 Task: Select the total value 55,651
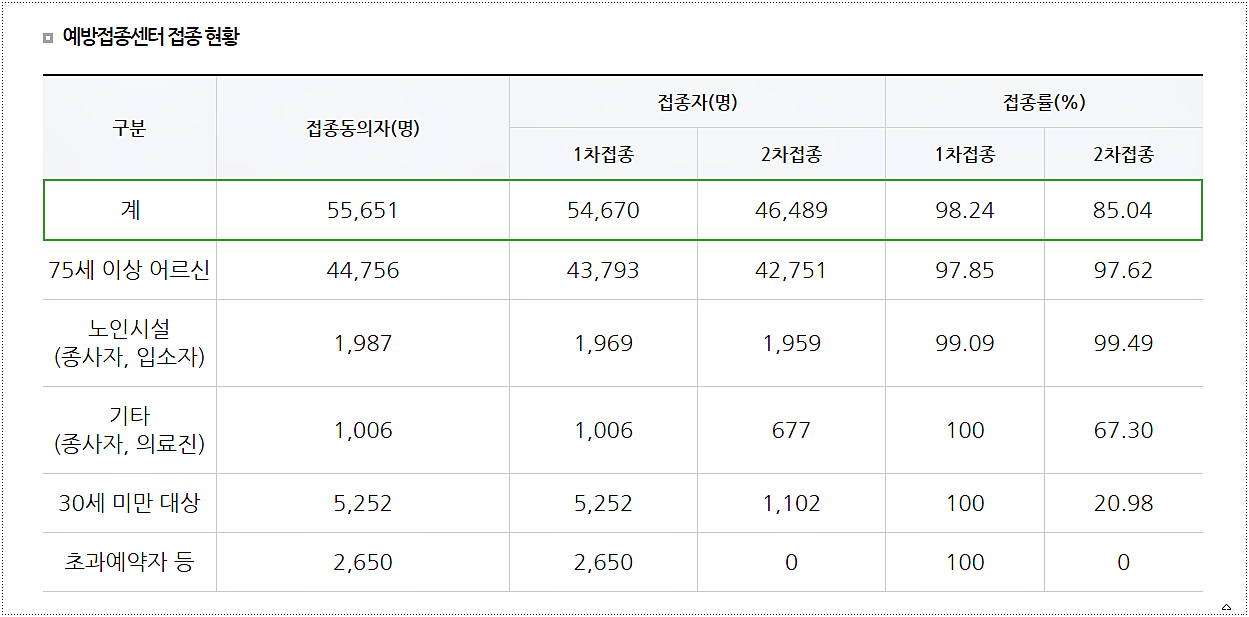(363, 211)
